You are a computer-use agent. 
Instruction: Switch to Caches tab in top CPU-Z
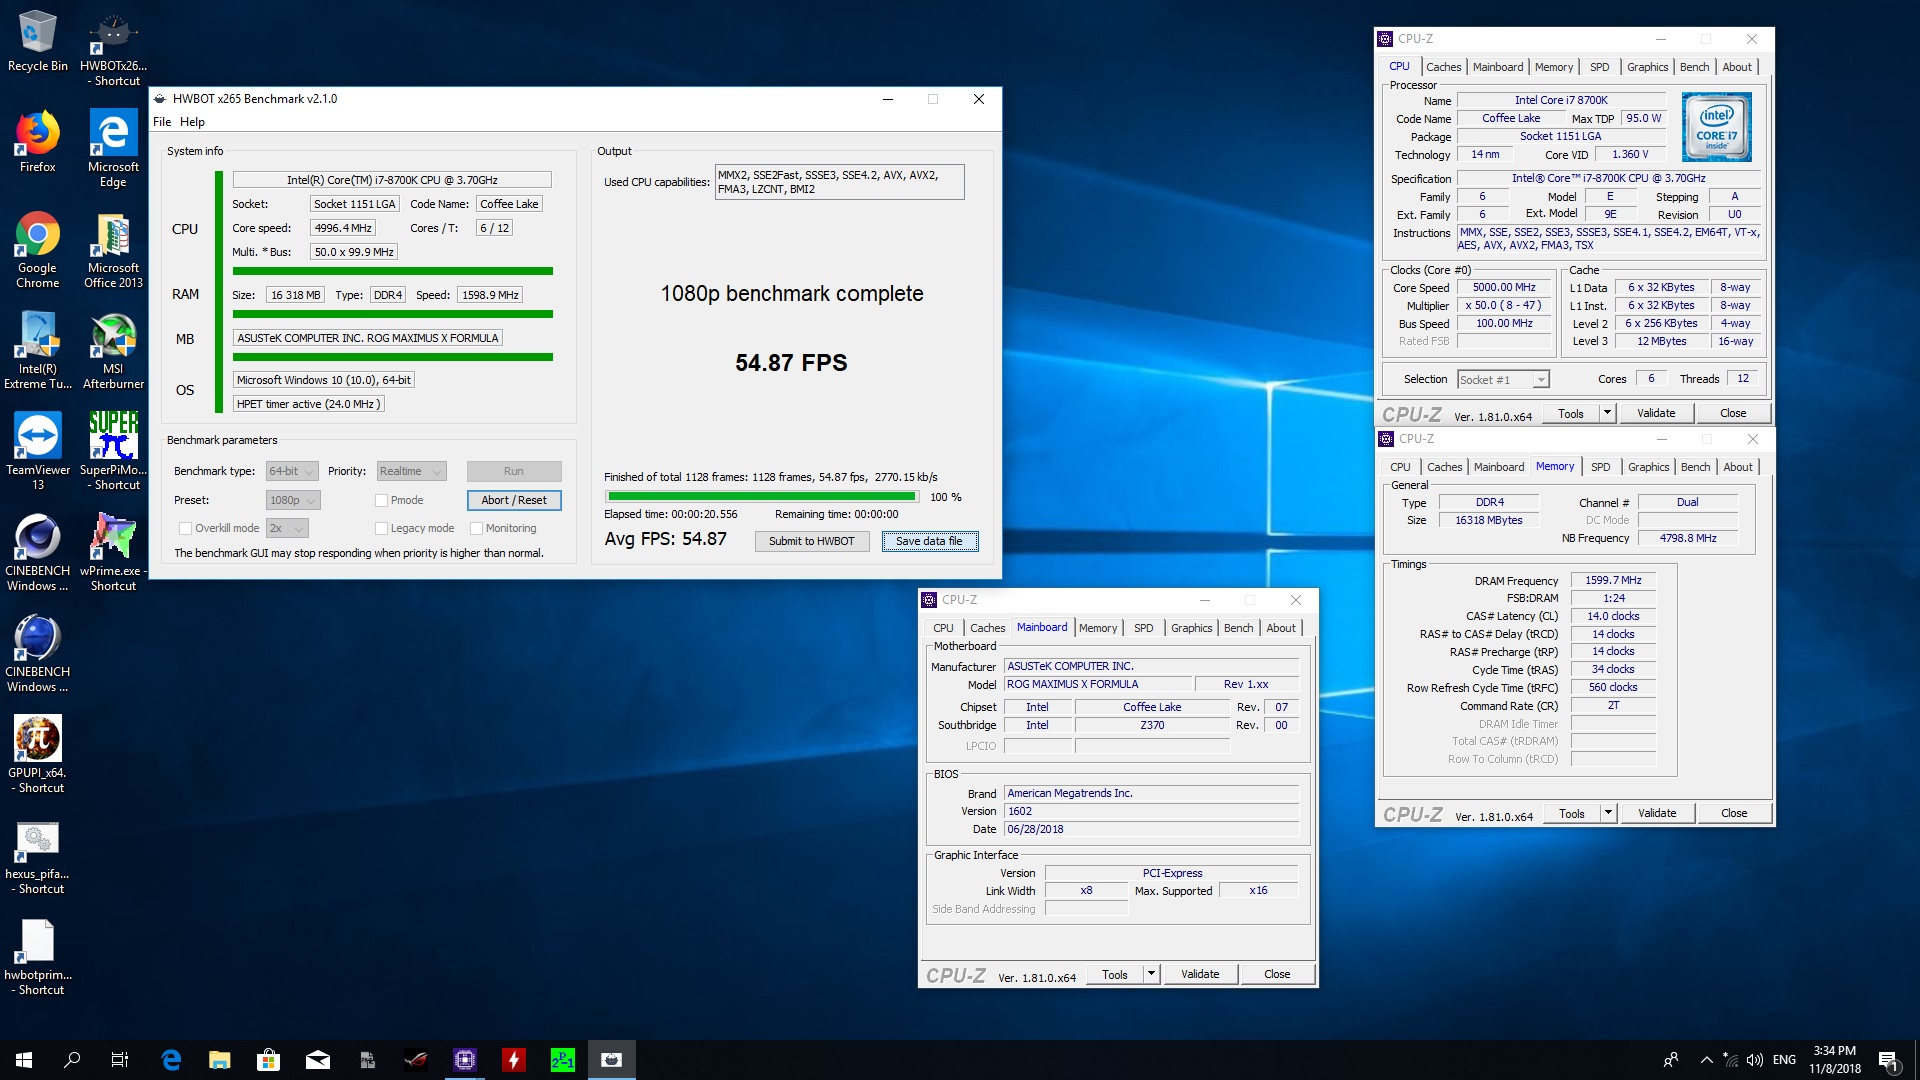pyautogui.click(x=1443, y=67)
